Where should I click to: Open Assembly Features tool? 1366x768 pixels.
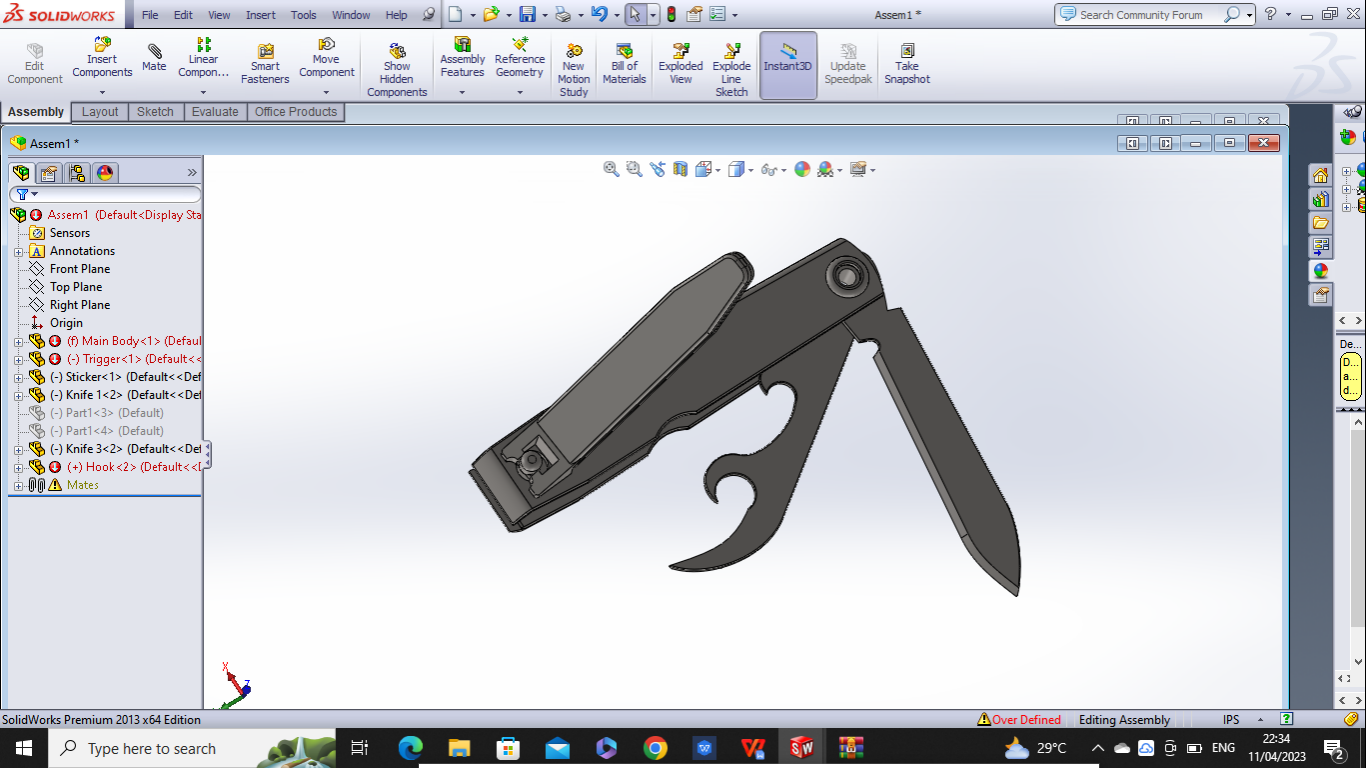(462, 57)
